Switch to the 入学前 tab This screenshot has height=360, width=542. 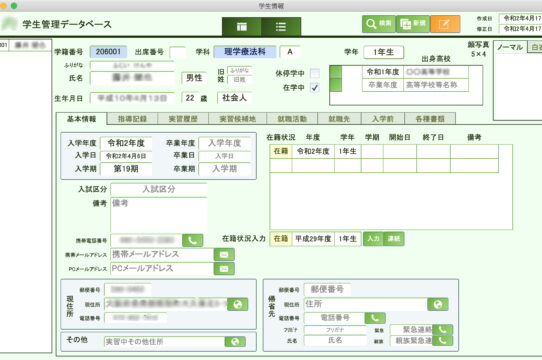[x=383, y=119]
